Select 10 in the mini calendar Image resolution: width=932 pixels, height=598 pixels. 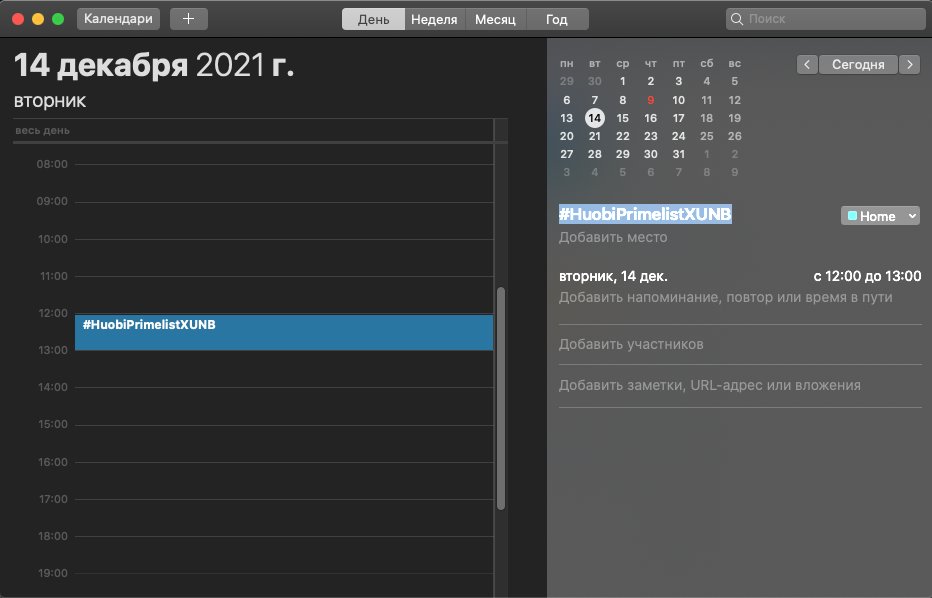679,100
